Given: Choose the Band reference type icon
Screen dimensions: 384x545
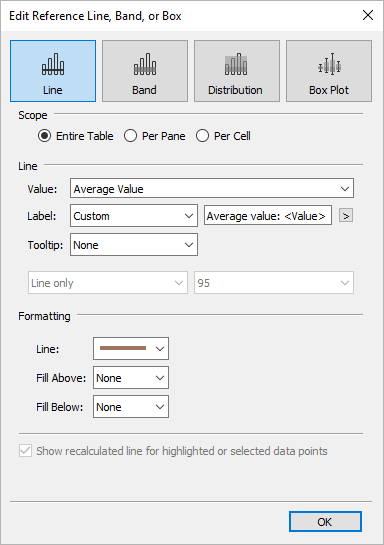Looking at the screenshot, I should pos(145,71).
